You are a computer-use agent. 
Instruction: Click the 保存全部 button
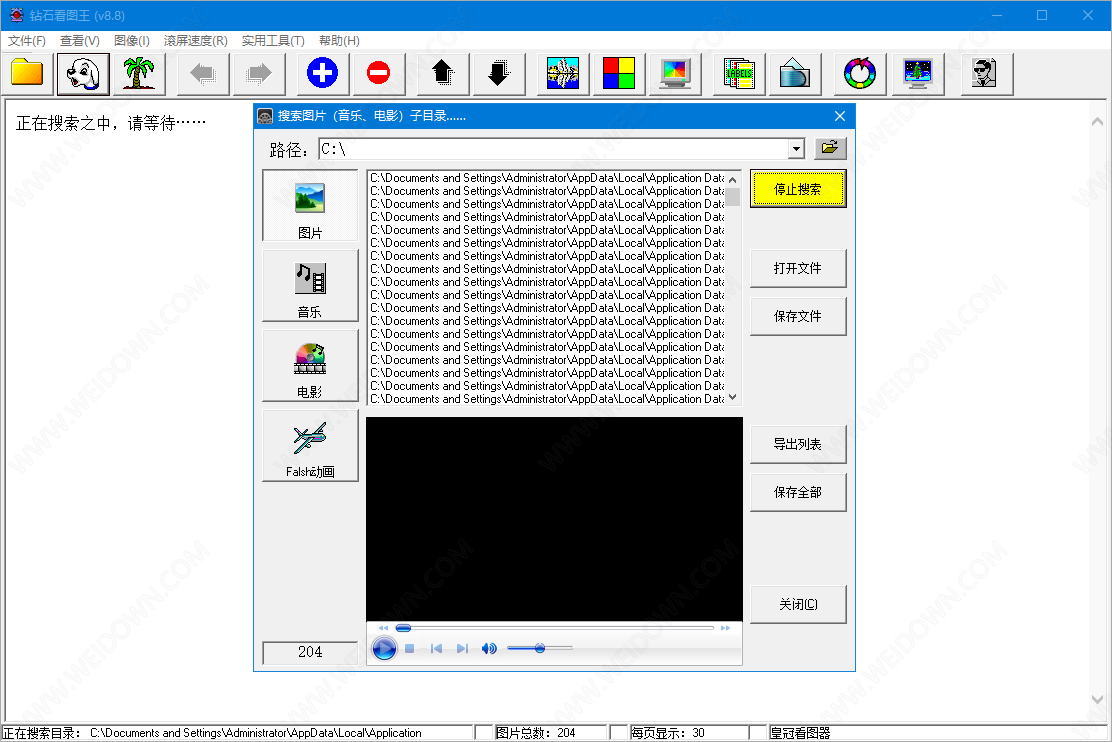[798, 492]
